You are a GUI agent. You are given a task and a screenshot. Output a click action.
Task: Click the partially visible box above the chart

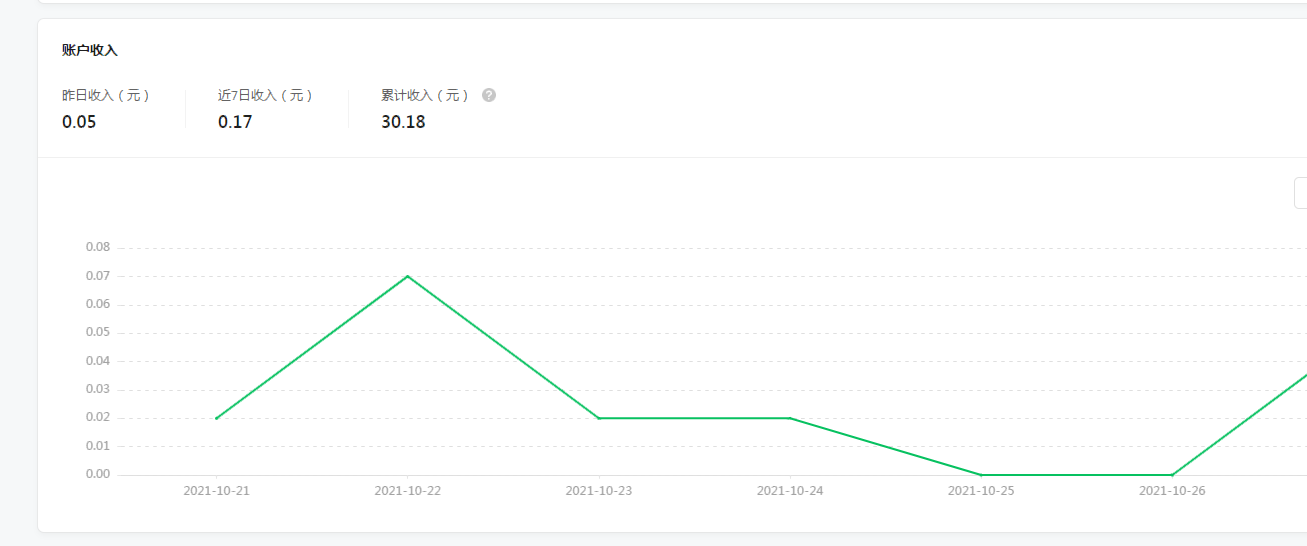point(1300,193)
